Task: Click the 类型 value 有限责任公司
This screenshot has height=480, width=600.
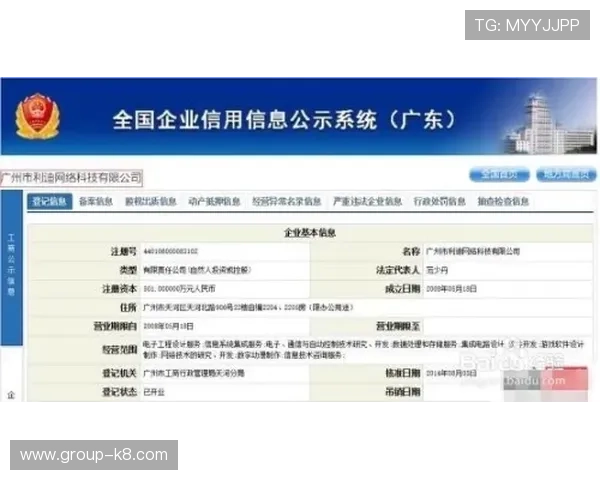Action: 197,270
